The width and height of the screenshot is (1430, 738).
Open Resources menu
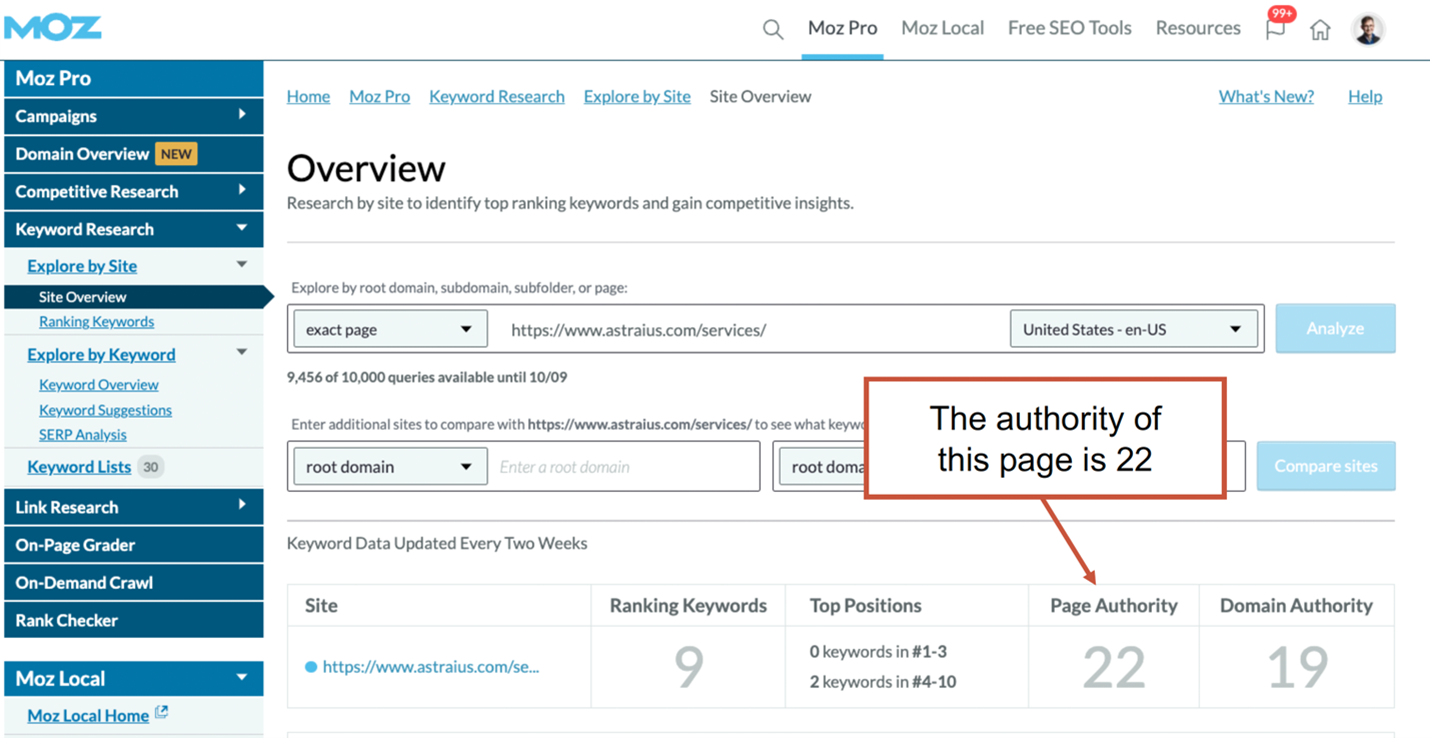1197,28
